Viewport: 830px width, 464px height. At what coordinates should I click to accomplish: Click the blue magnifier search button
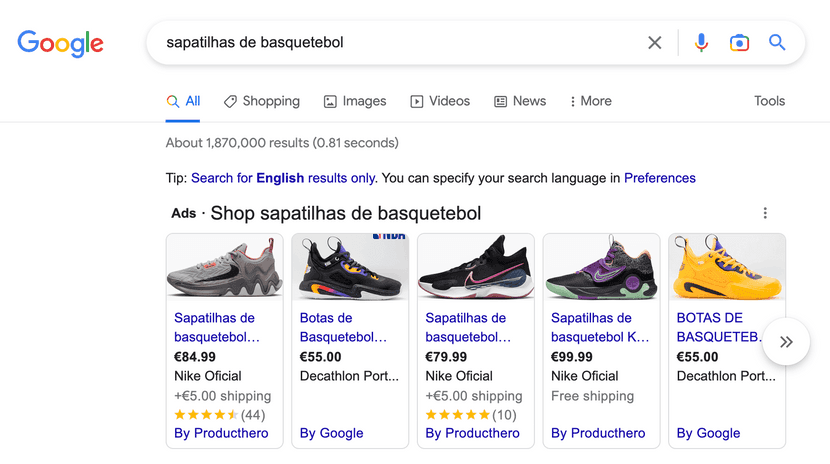777,43
